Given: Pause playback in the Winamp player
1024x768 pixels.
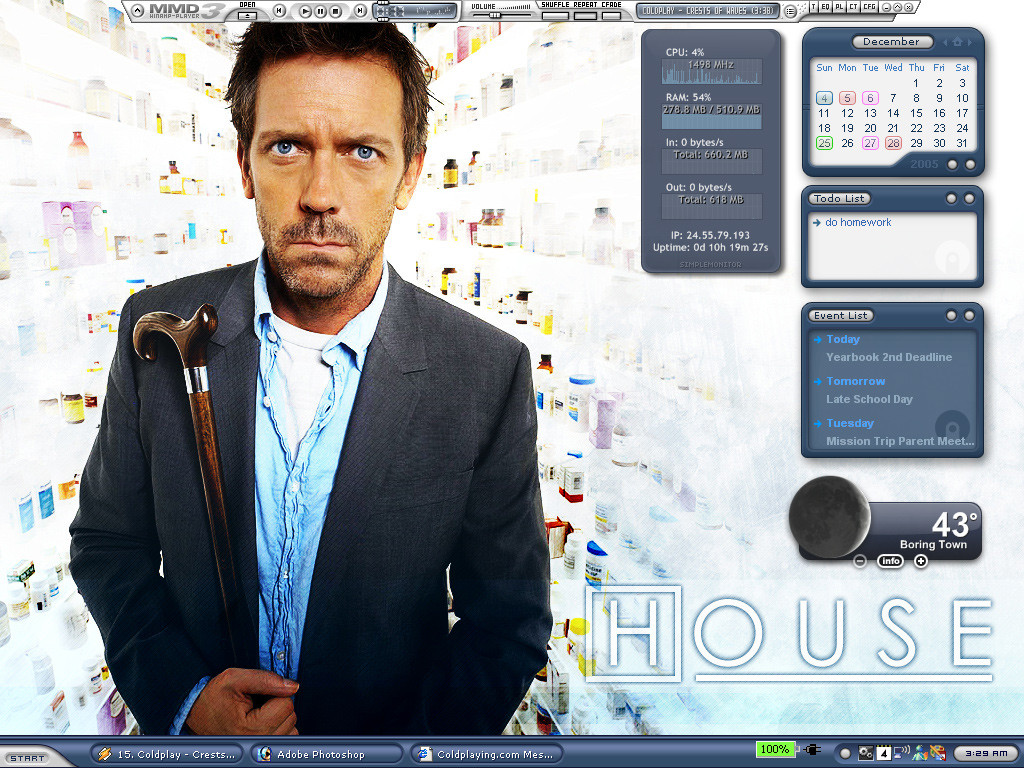Looking at the screenshot, I should coord(320,11).
